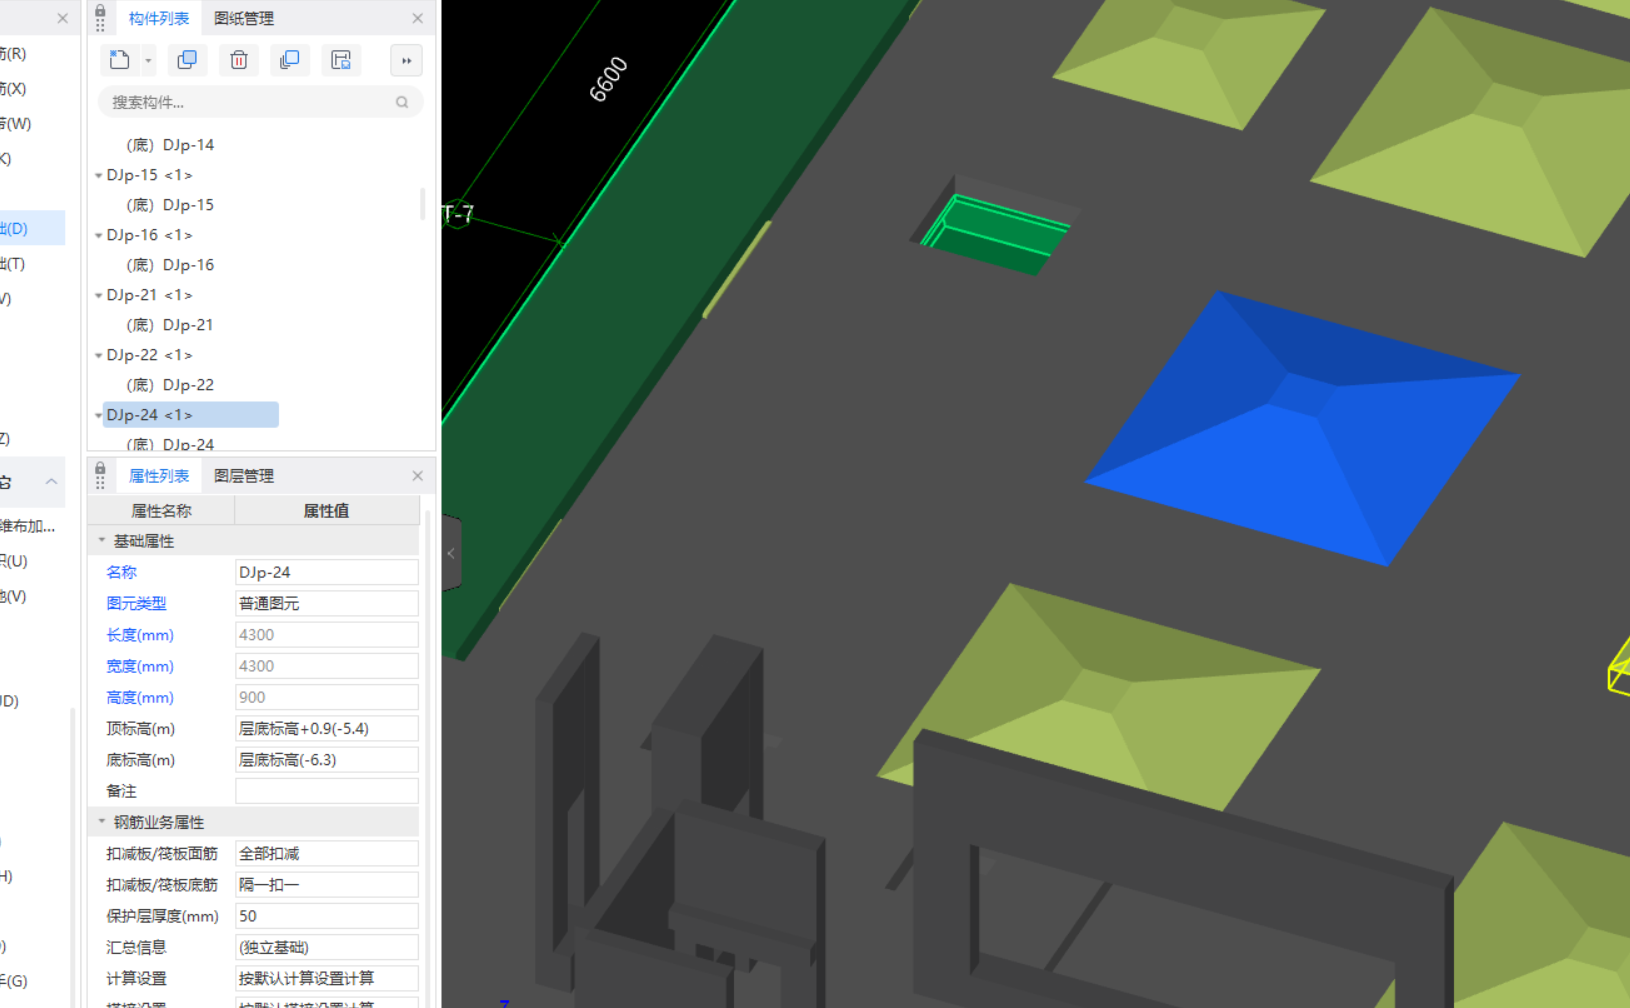Collapse the left nav group chevron
The width and height of the screenshot is (1630, 1008).
(51, 481)
